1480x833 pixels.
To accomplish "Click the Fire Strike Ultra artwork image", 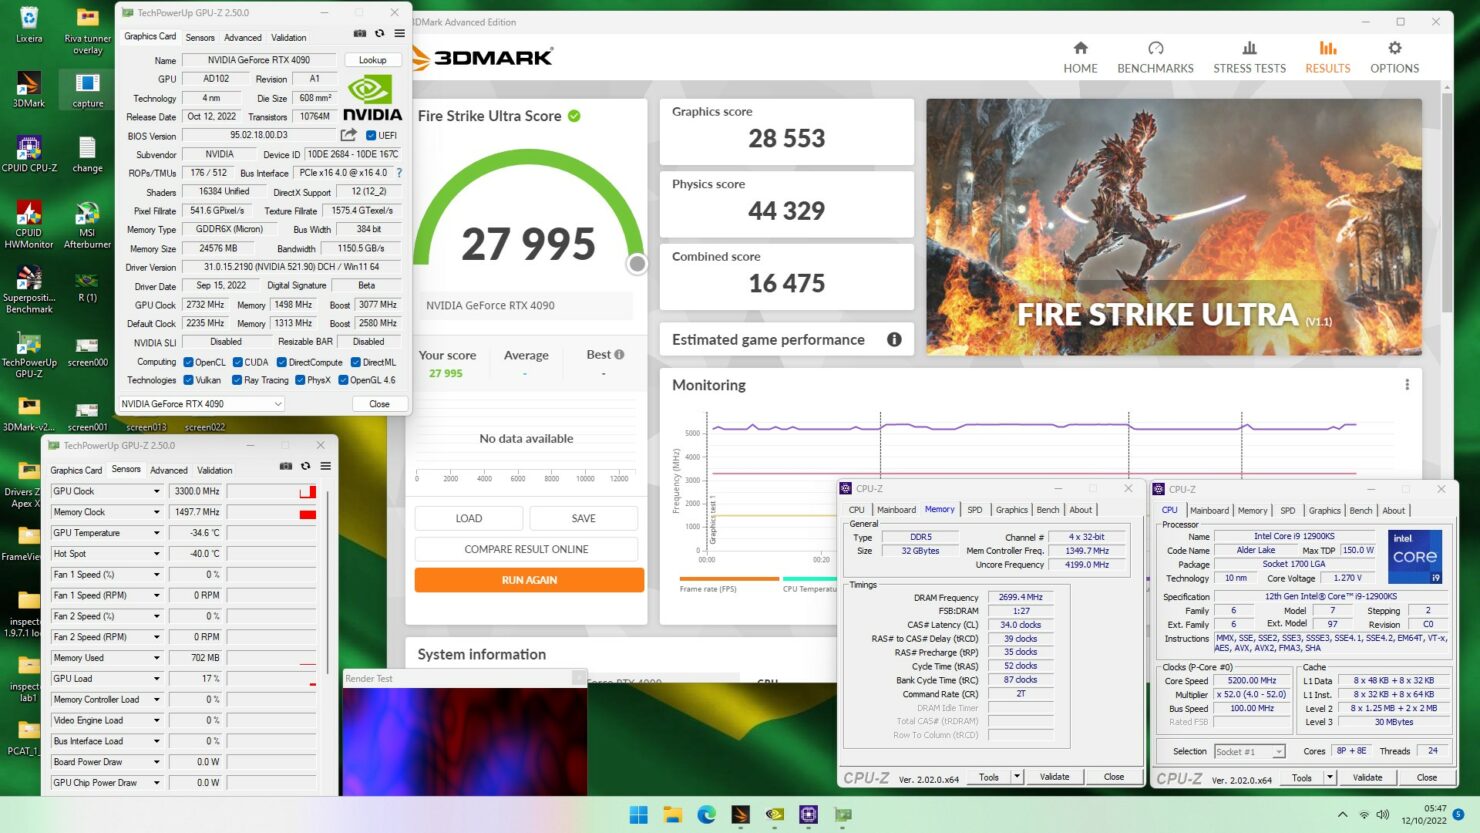I will [x=1174, y=227].
